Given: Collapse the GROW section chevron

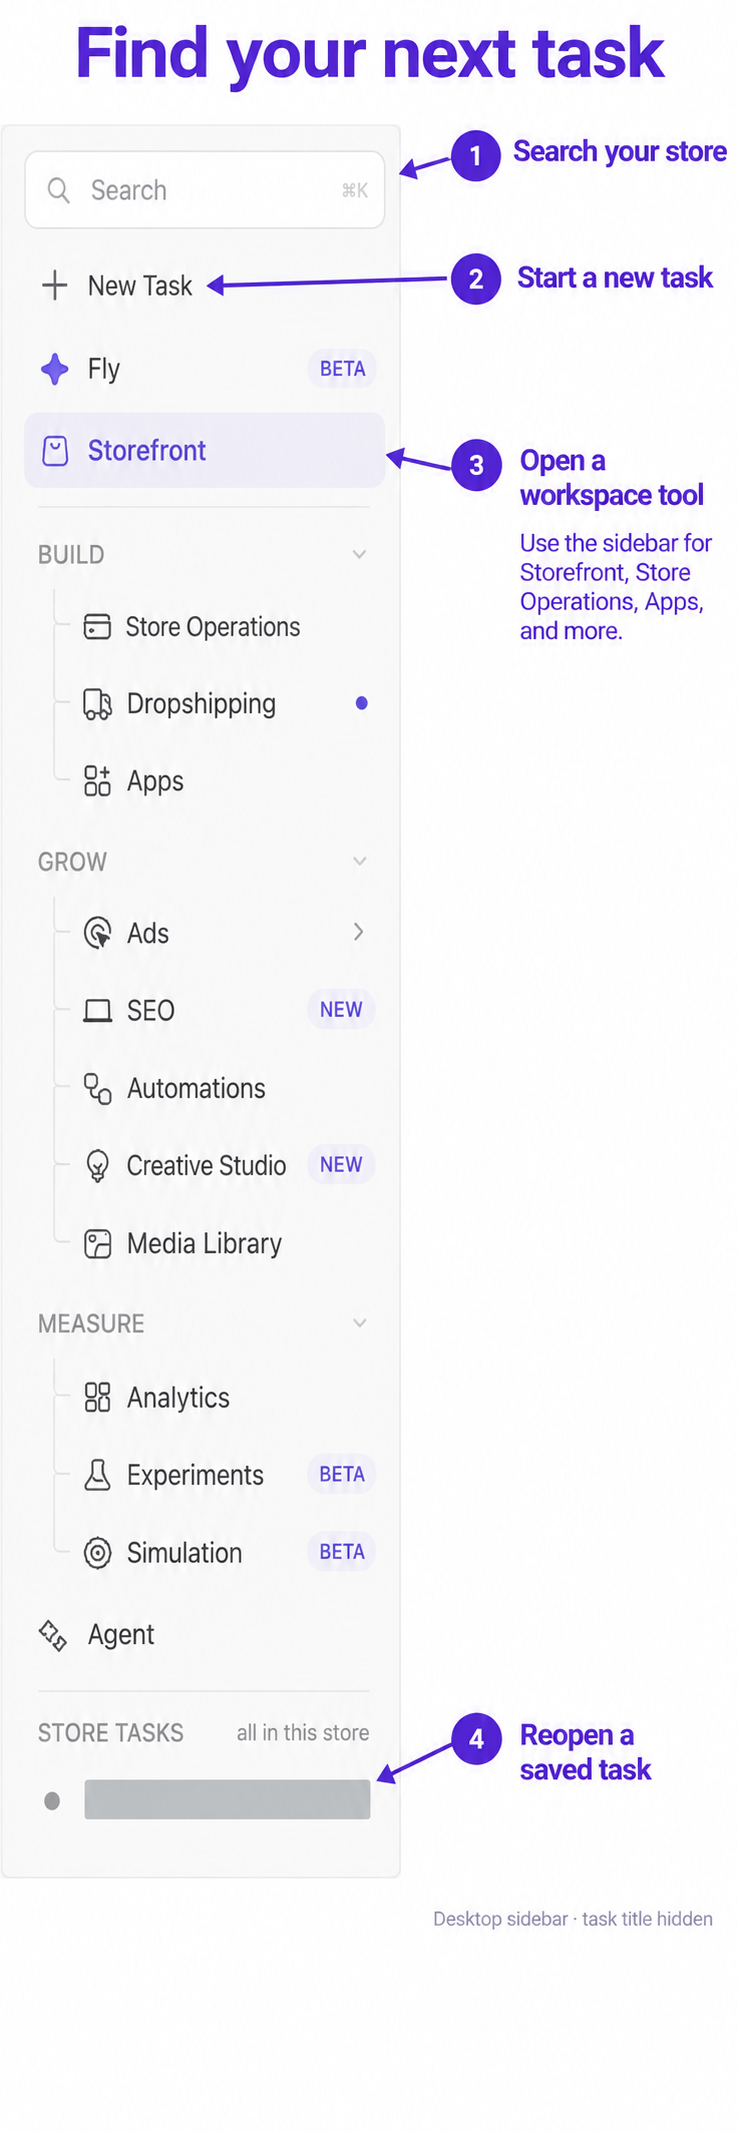Looking at the screenshot, I should pyautogui.click(x=359, y=861).
